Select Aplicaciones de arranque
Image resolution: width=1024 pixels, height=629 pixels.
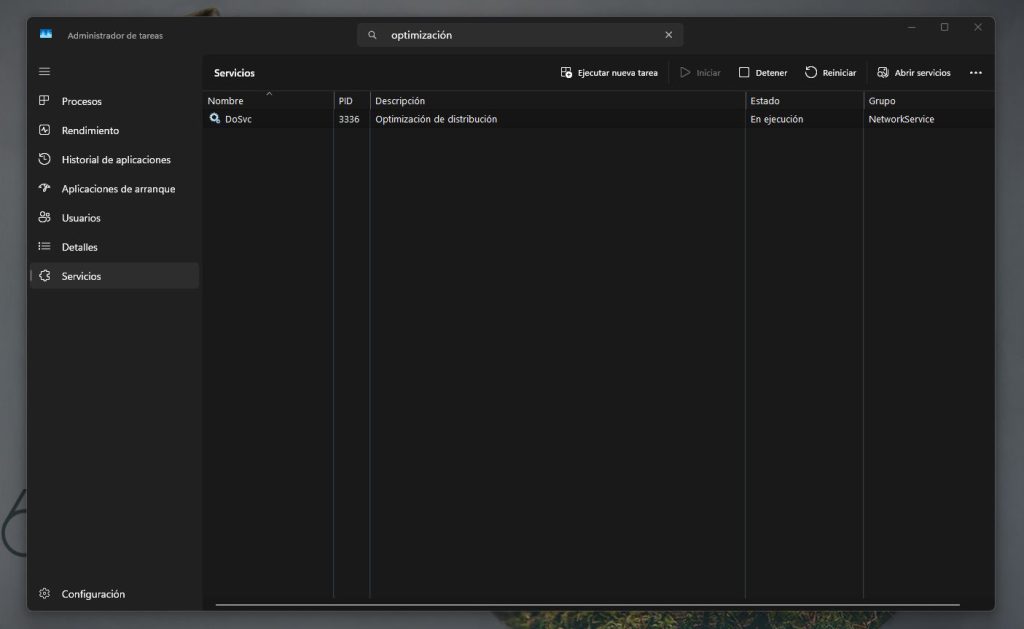pyautogui.click(x=117, y=189)
